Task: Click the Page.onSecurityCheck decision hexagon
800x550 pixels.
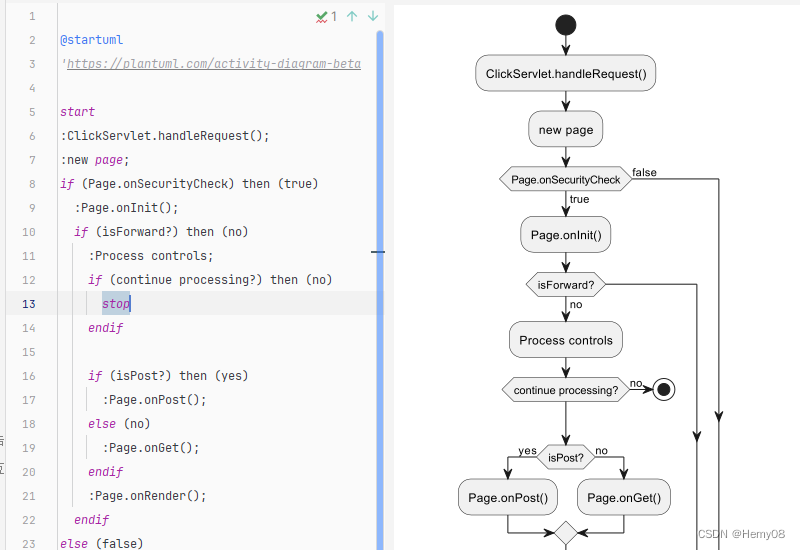Action: pos(566,179)
